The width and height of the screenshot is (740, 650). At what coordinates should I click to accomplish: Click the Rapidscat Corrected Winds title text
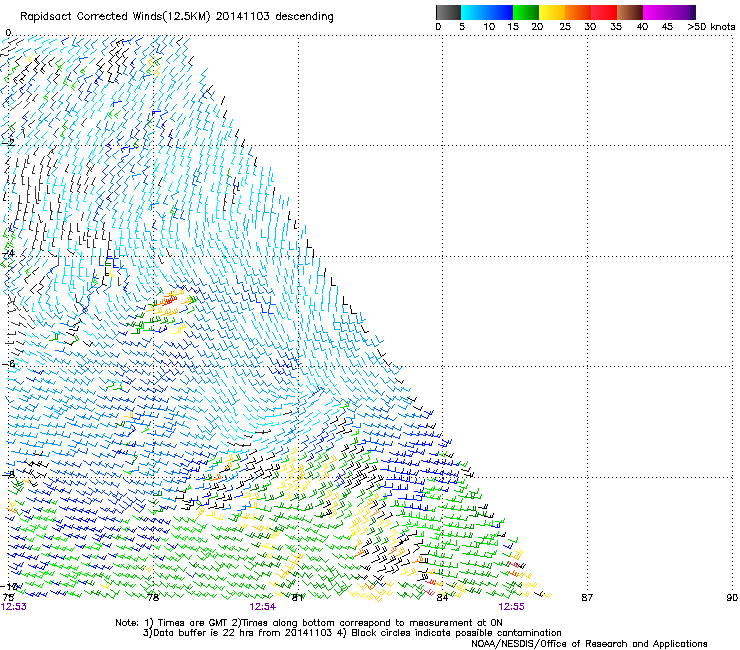coord(177,16)
